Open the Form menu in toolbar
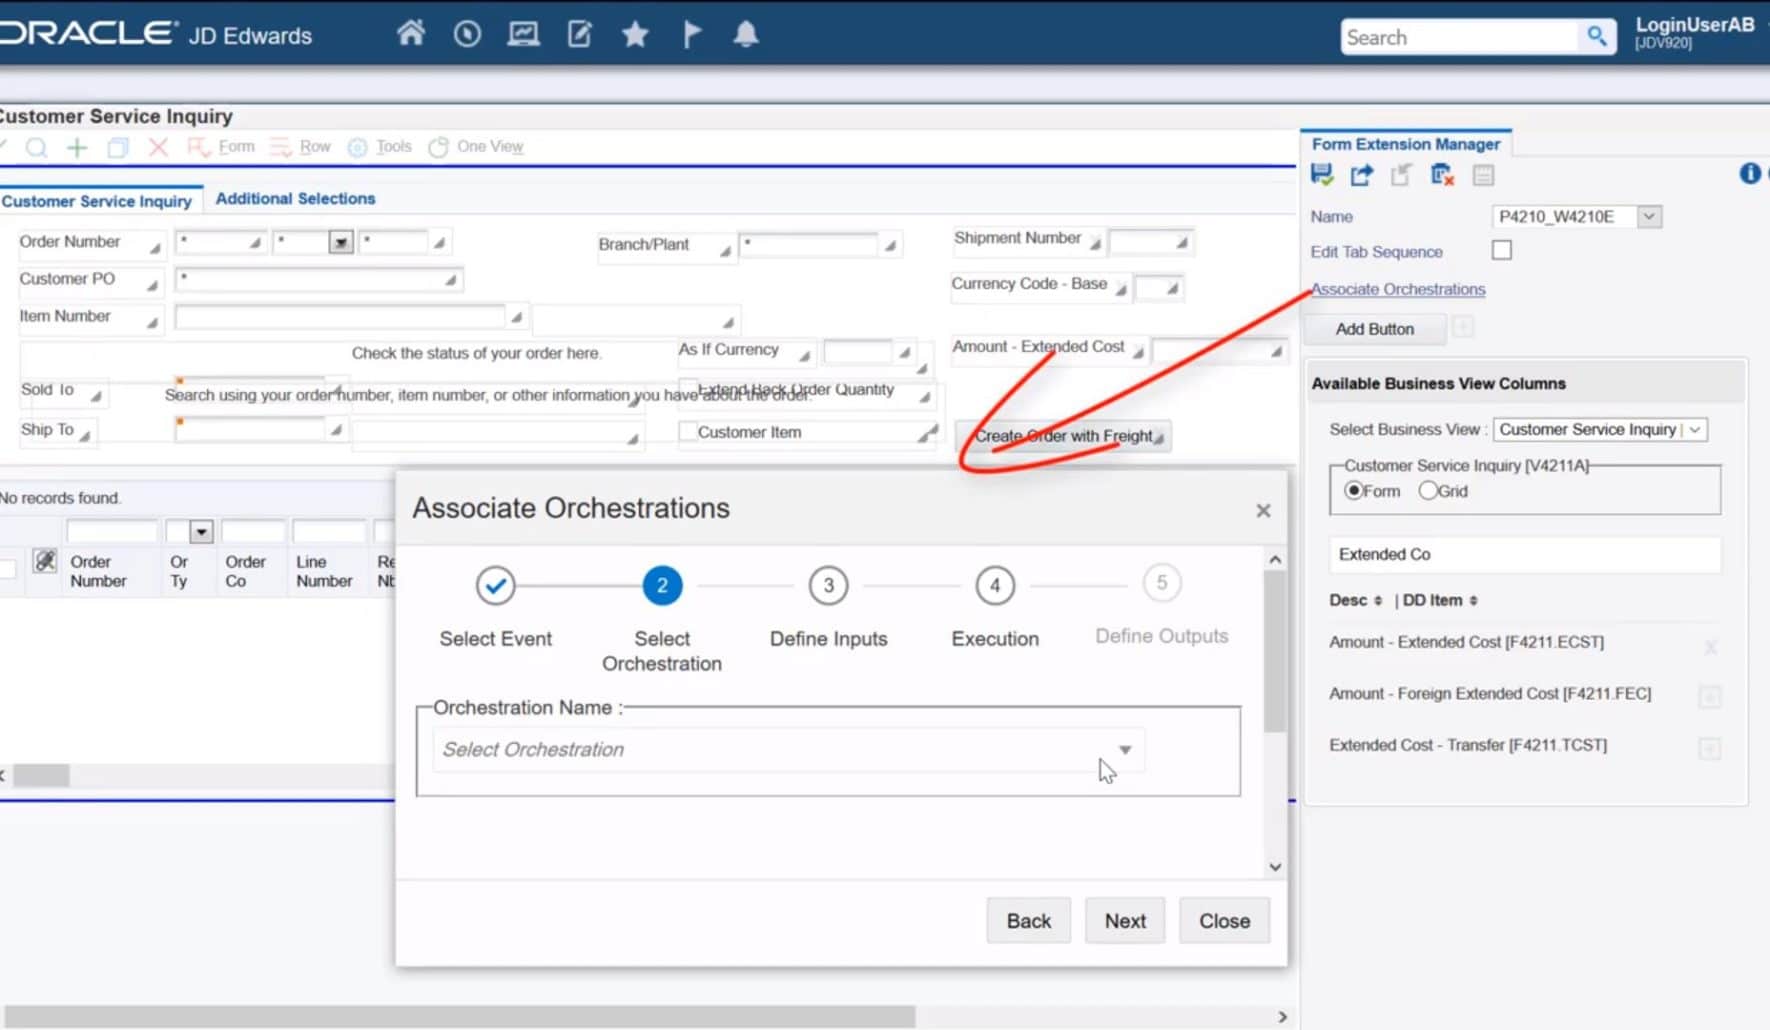Viewport: 1770px width, 1030px height. (222, 146)
